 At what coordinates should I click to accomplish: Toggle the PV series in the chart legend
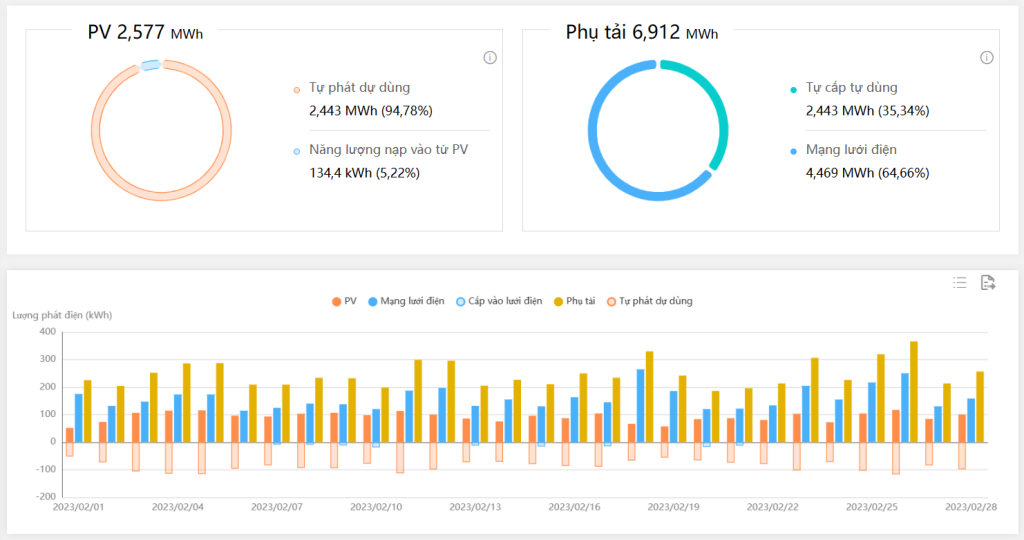click(x=344, y=301)
